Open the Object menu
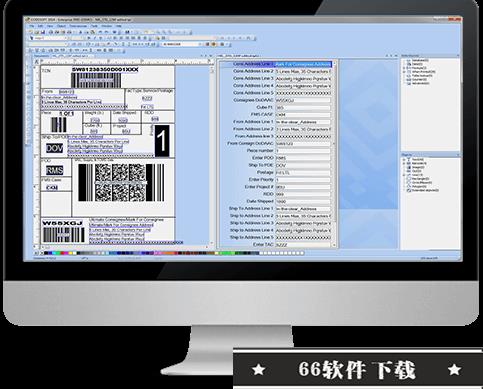Image resolution: width=483 pixels, height=389 pixels. [x=61, y=26]
